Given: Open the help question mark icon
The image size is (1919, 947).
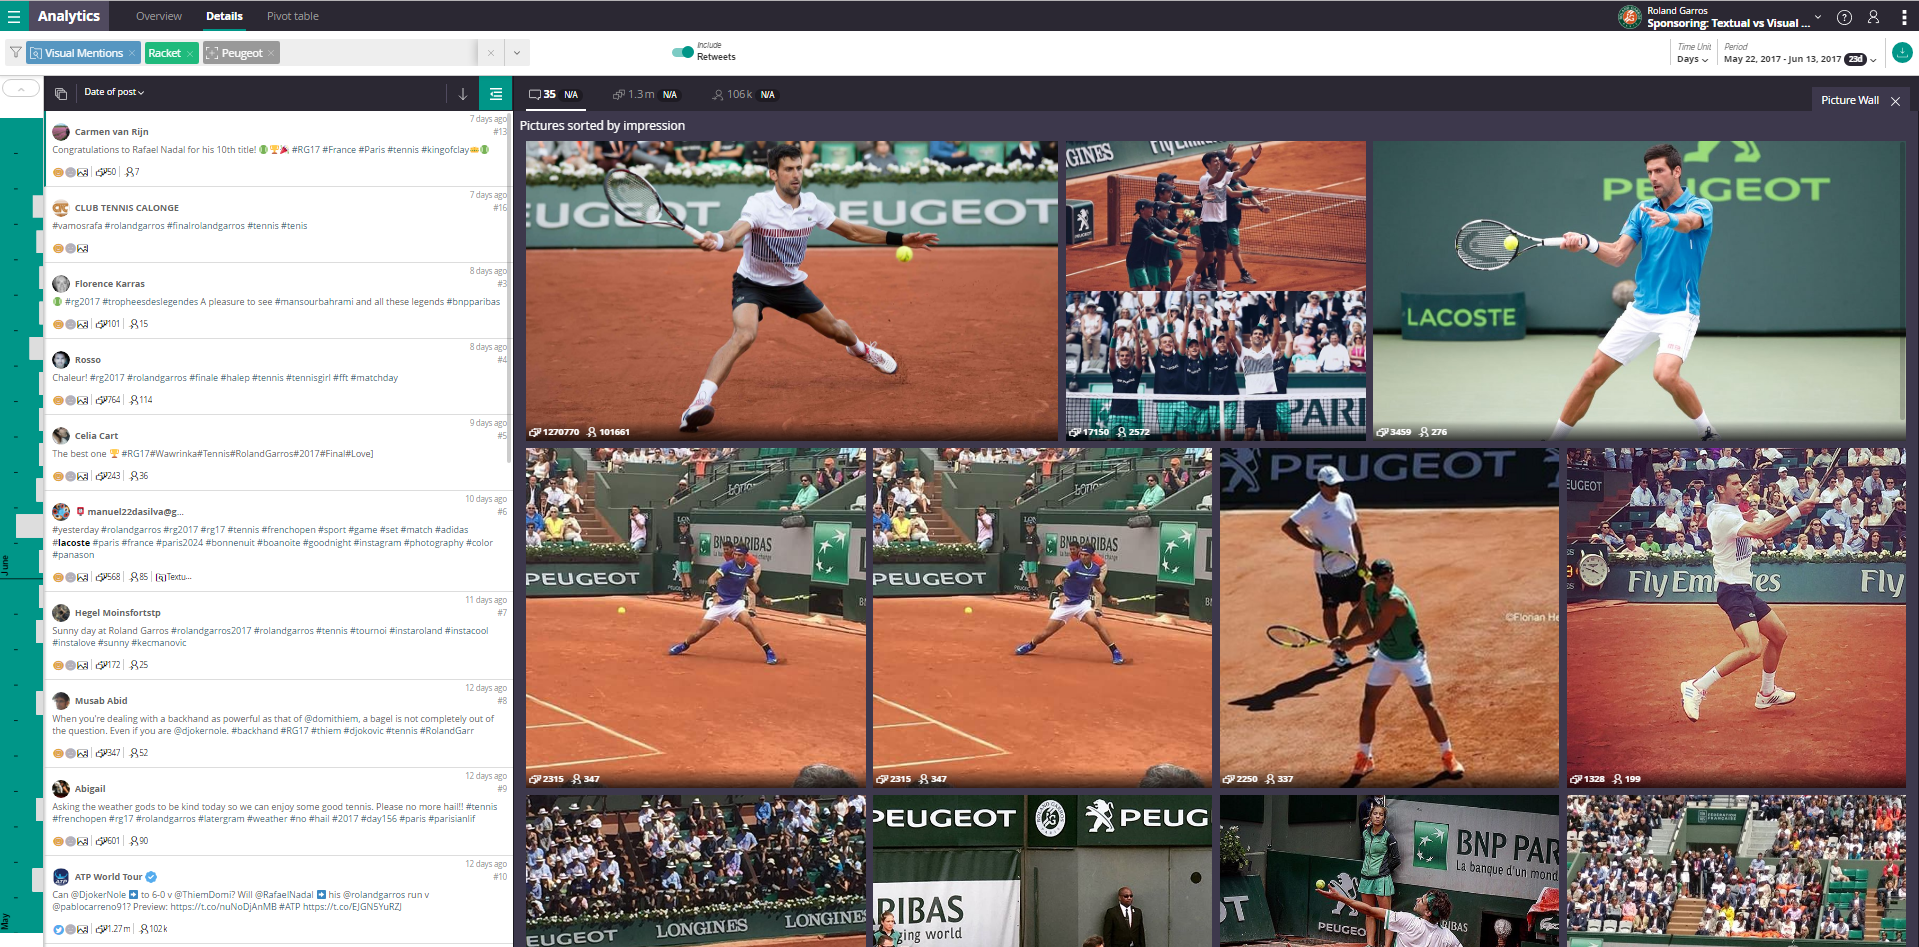Looking at the screenshot, I should [1845, 17].
